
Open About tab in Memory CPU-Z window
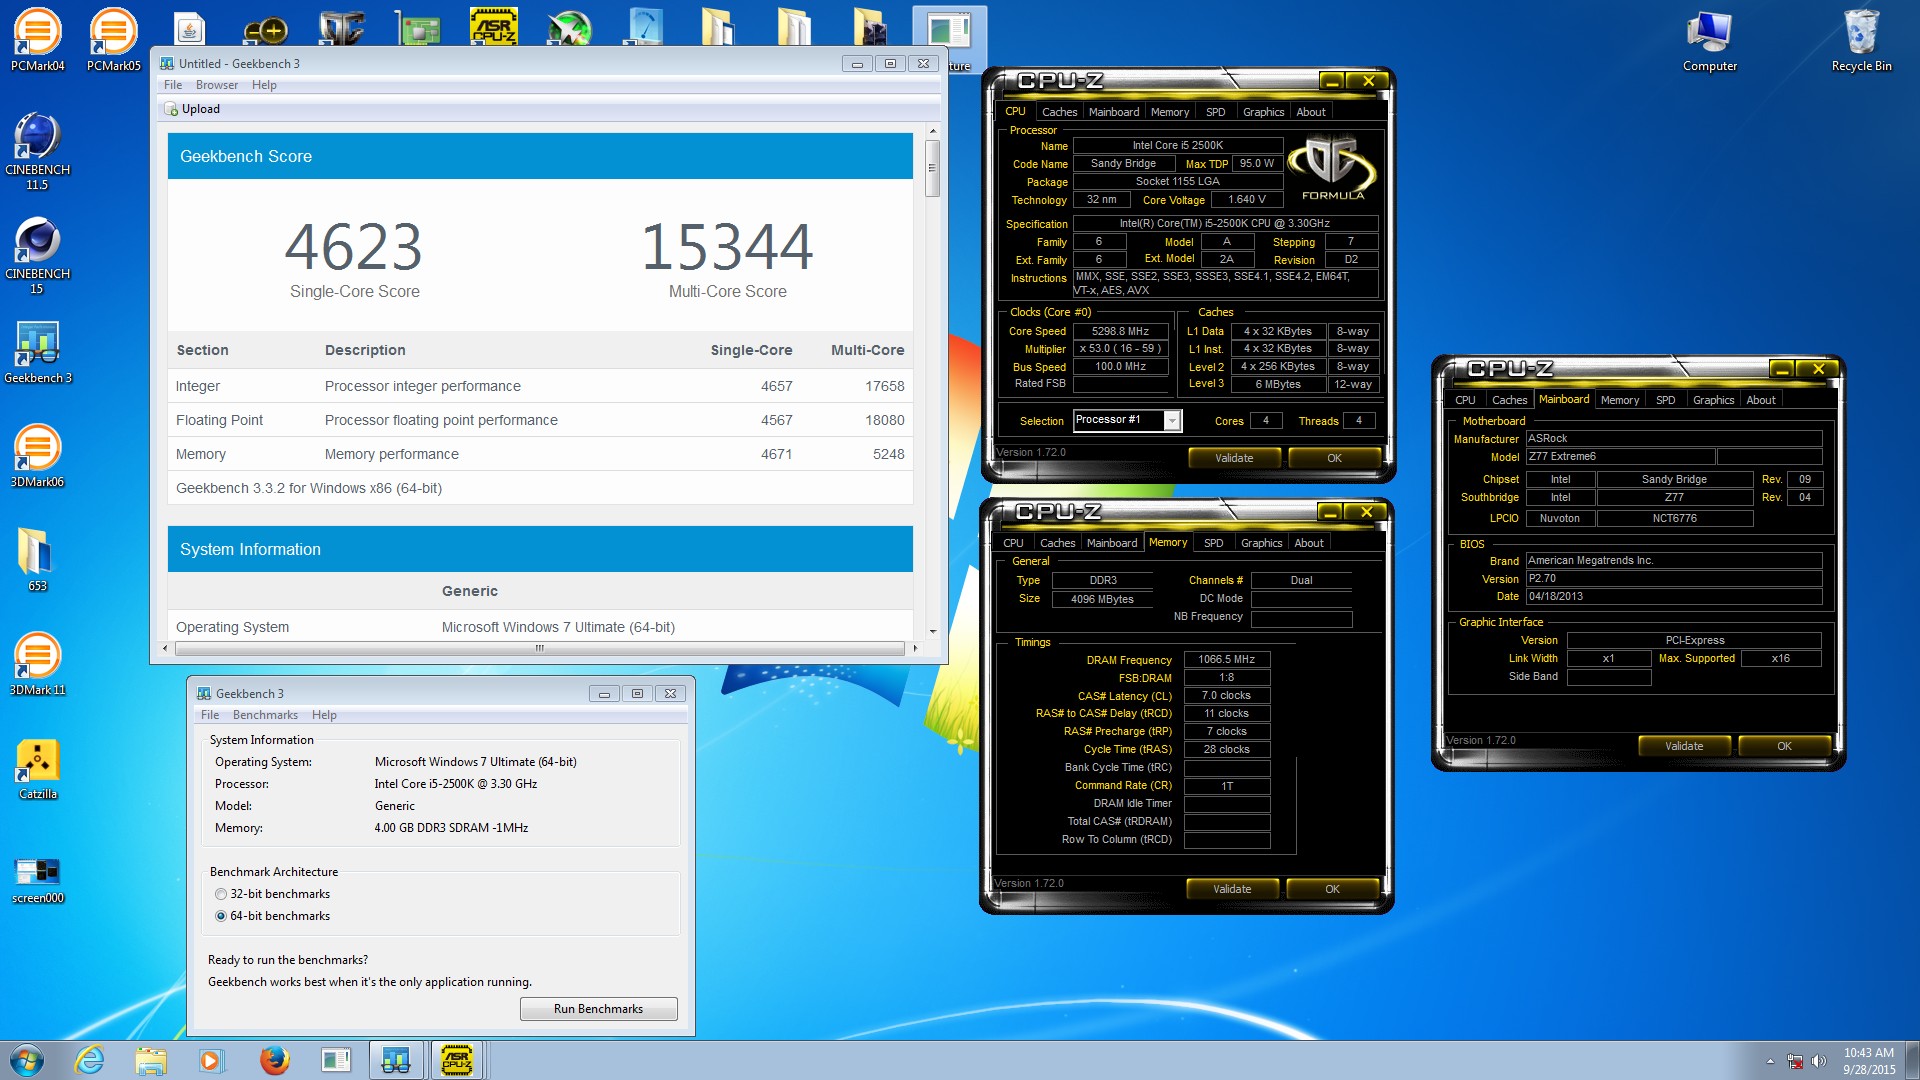(x=1308, y=543)
